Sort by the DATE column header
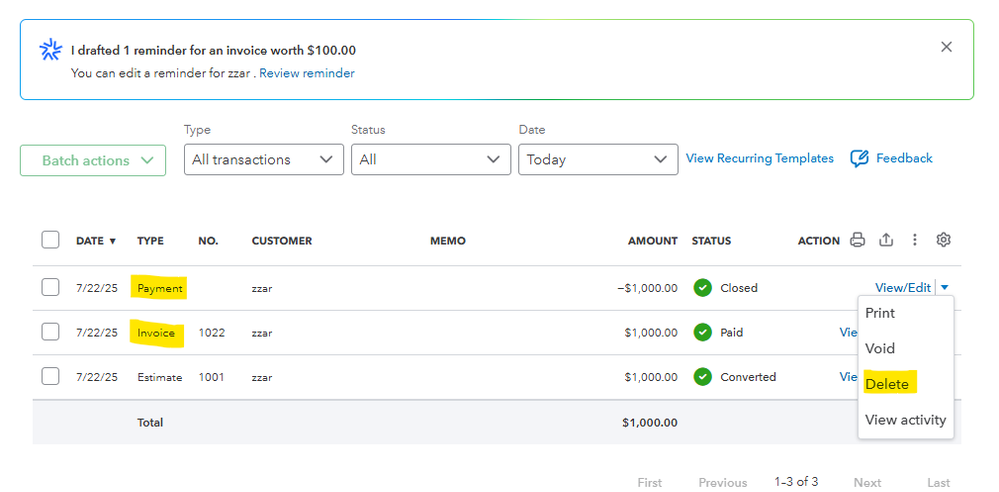Image resolution: width=999 pixels, height=492 pixels. [96, 241]
